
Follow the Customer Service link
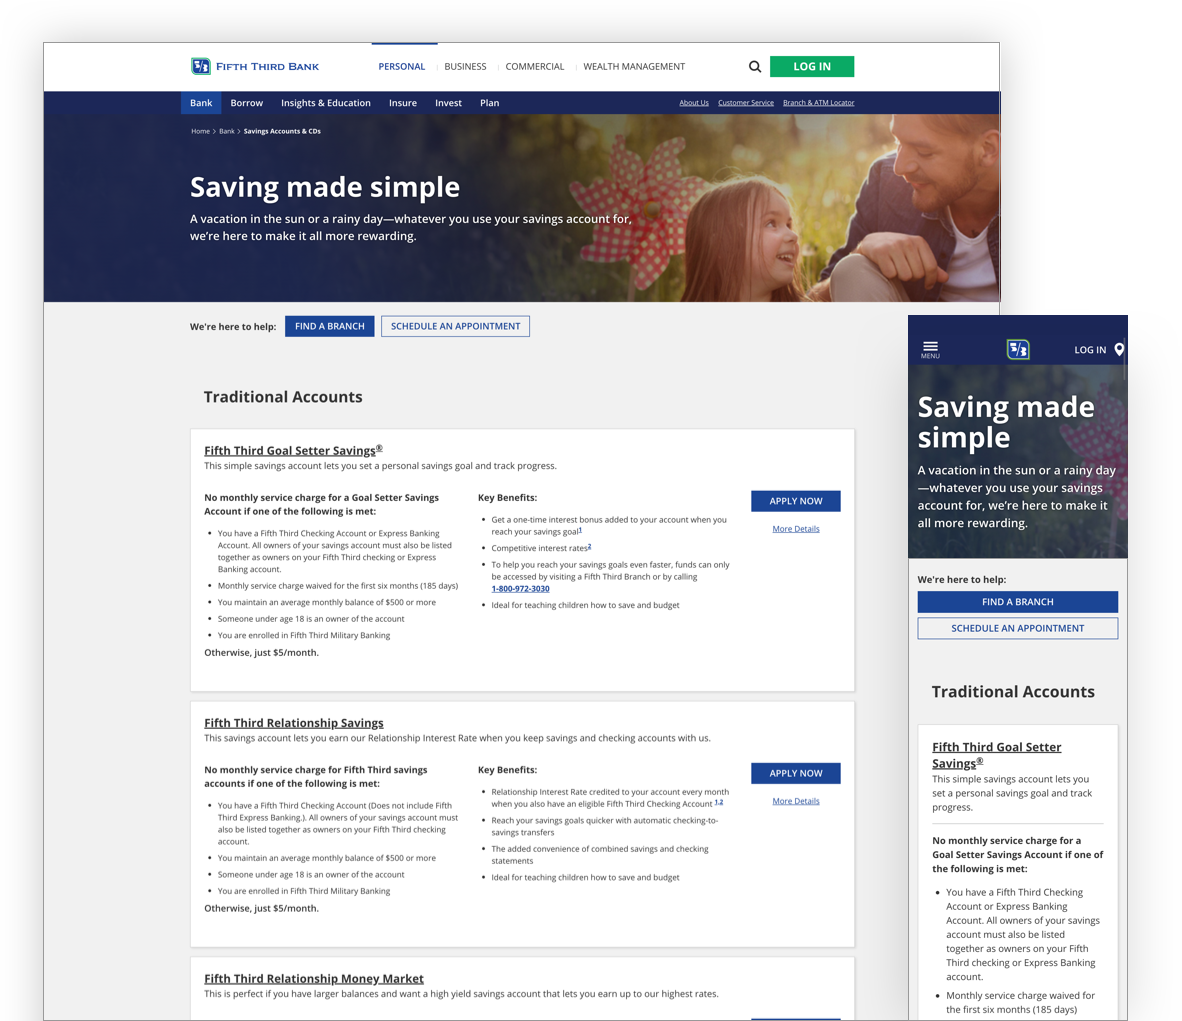click(746, 103)
